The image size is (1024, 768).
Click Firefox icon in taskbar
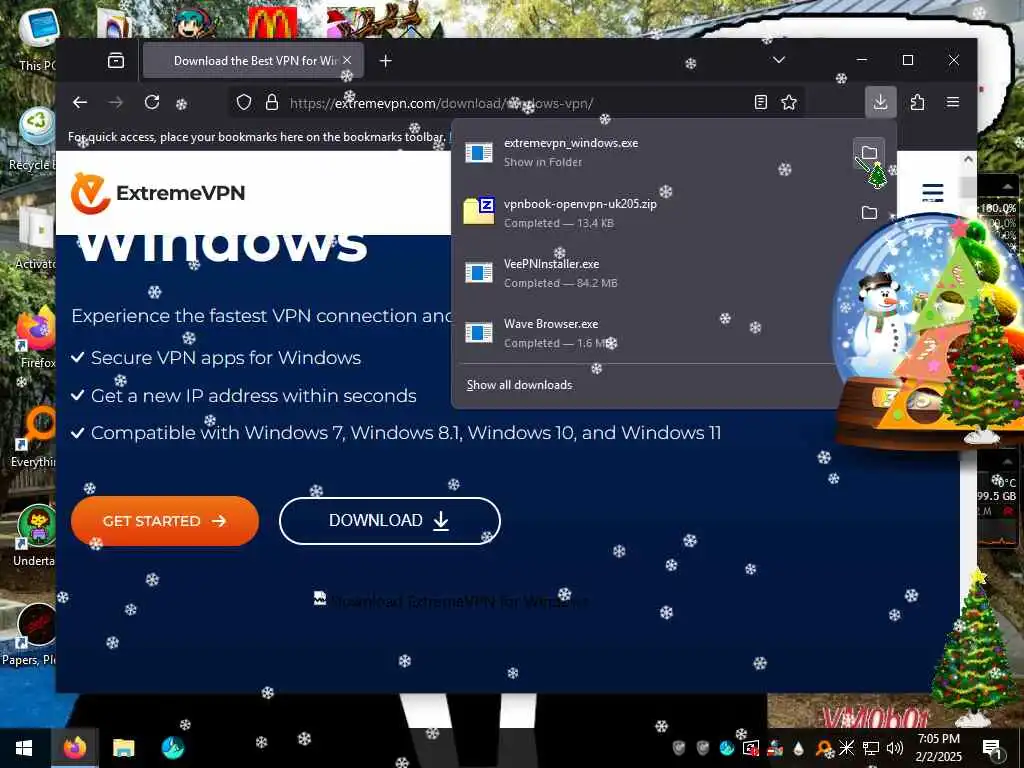[x=74, y=748]
